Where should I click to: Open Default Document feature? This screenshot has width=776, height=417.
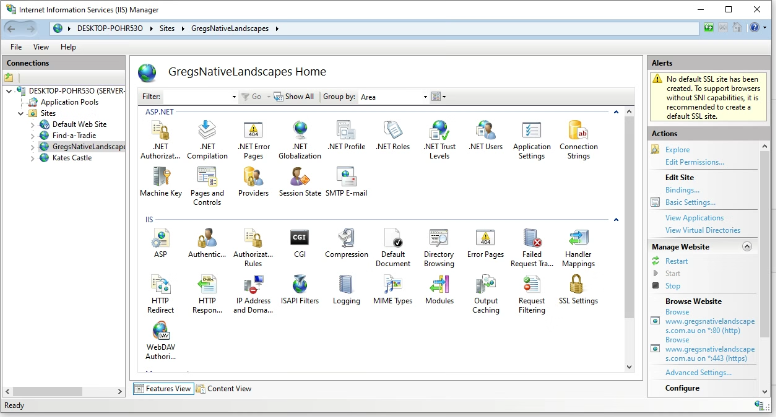(x=393, y=247)
